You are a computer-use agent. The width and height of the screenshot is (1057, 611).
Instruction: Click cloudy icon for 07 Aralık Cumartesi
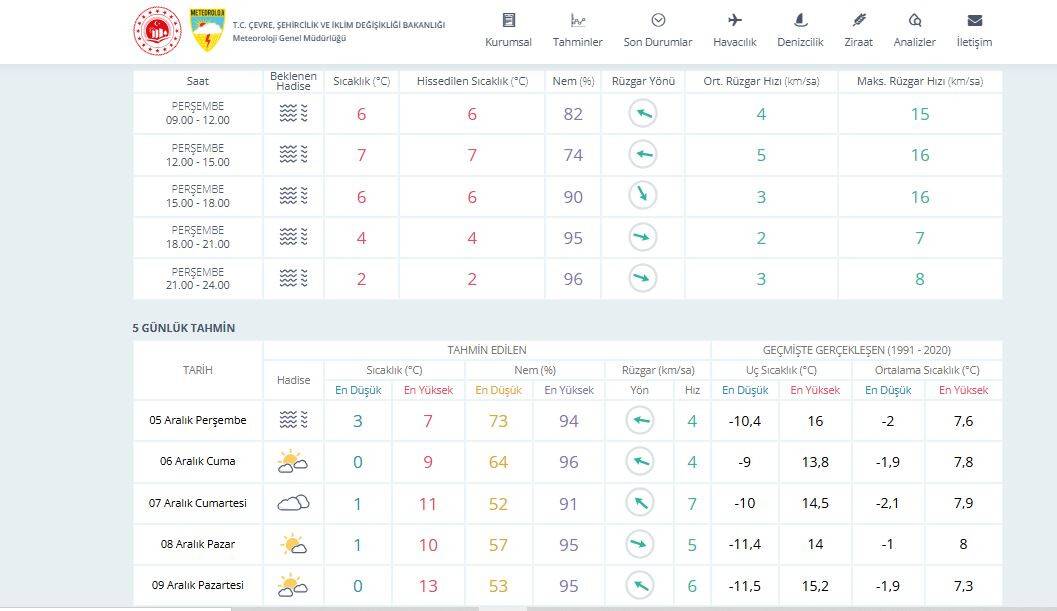pyautogui.click(x=292, y=503)
